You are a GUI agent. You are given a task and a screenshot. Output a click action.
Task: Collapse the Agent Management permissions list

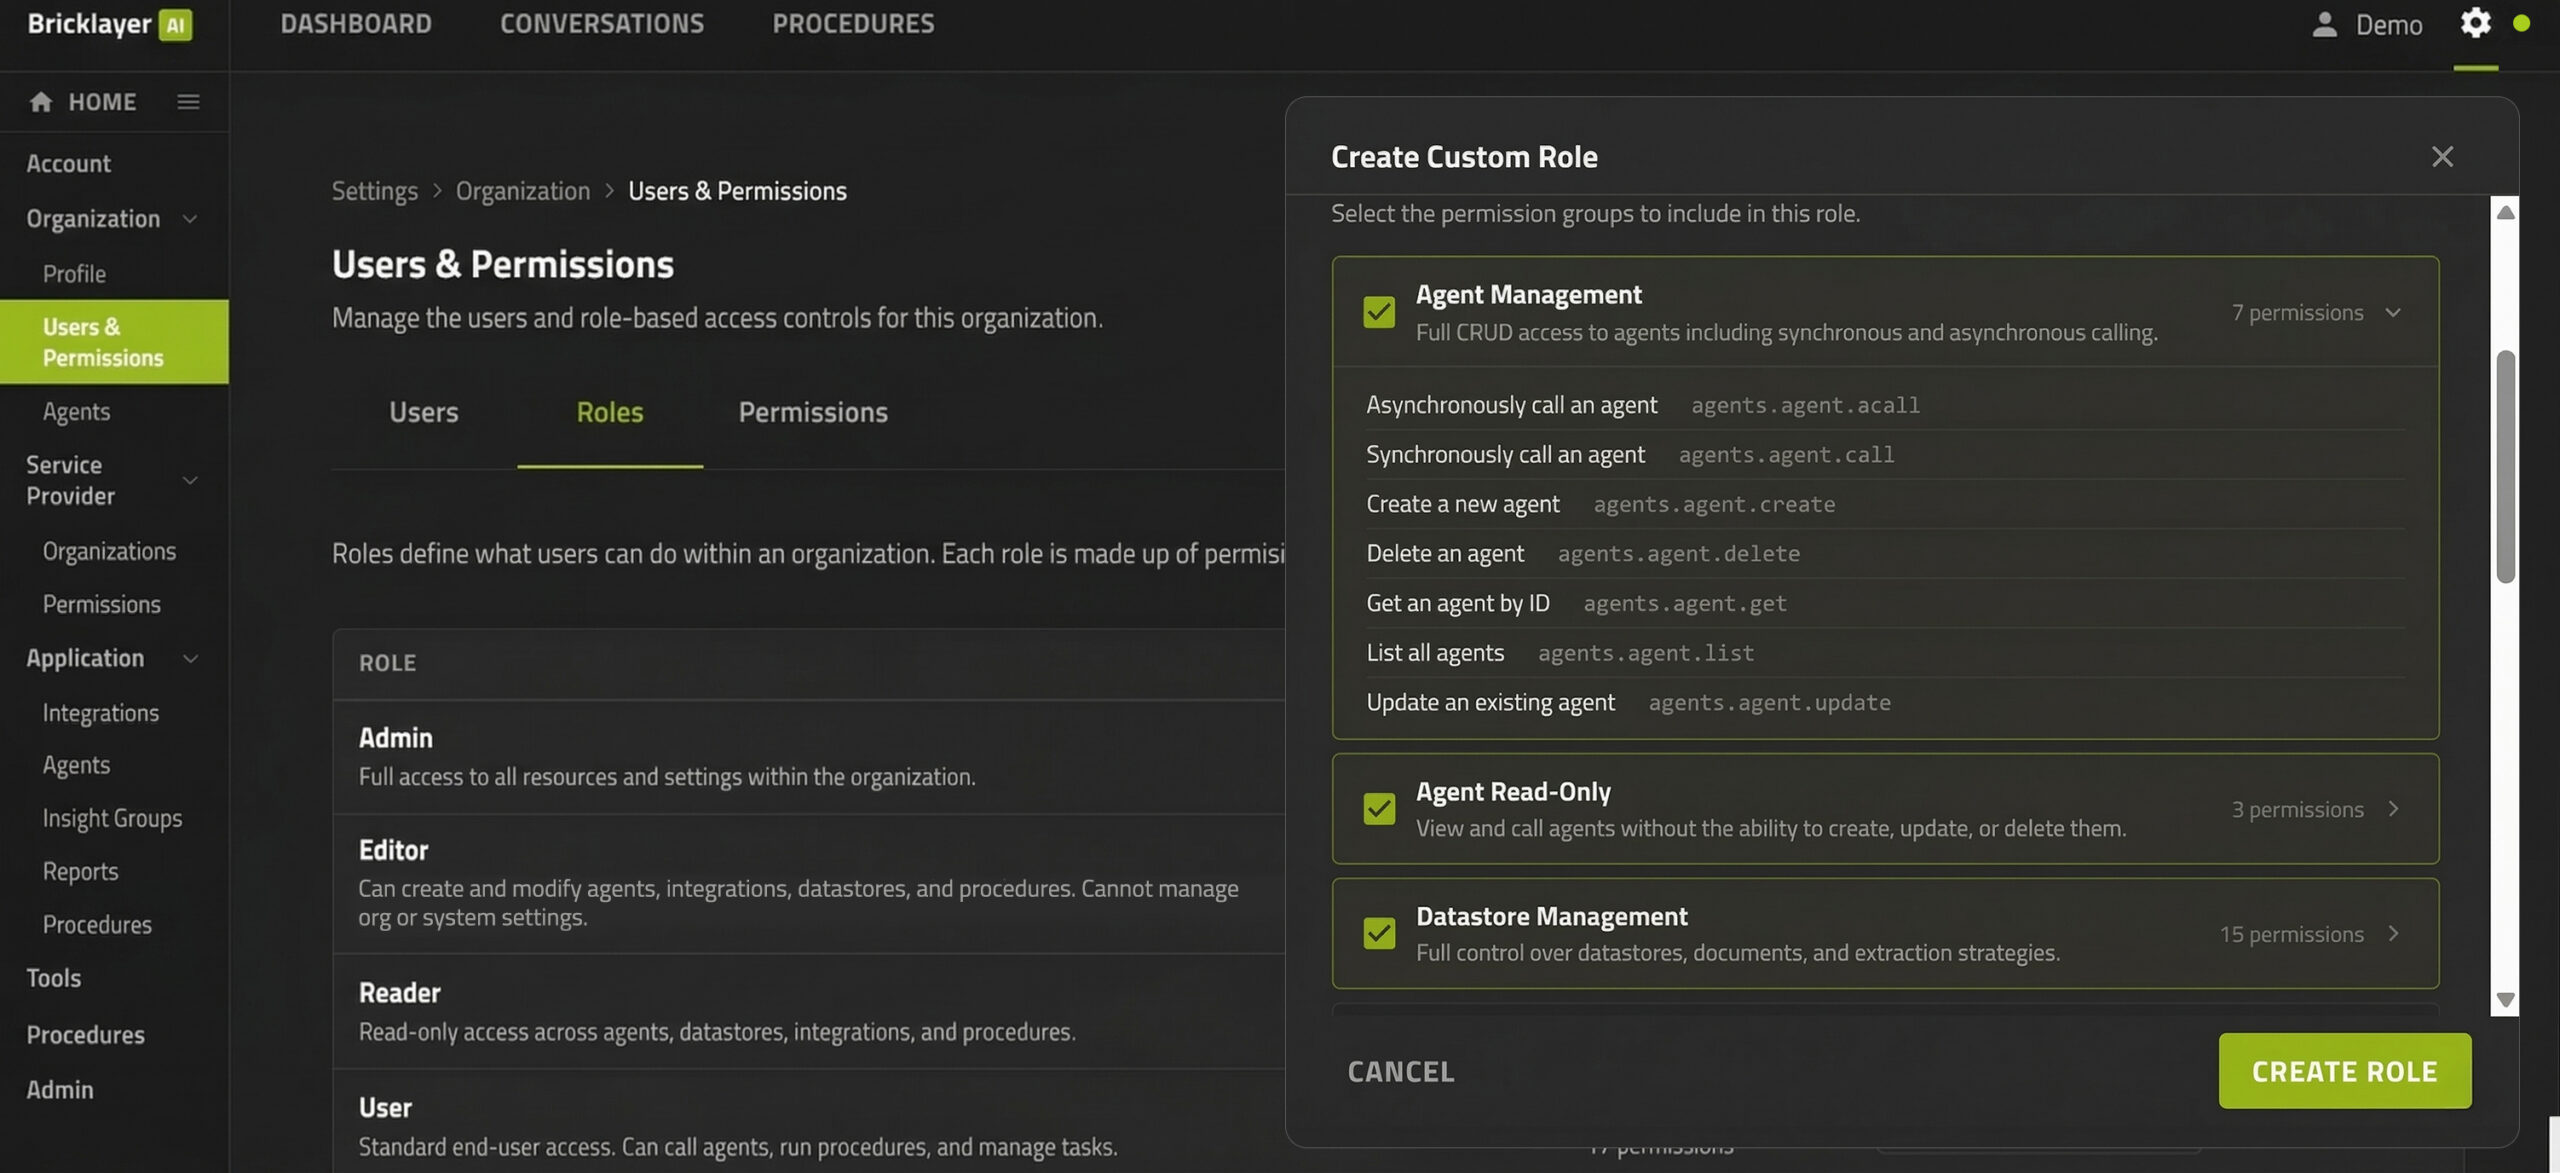point(2393,313)
